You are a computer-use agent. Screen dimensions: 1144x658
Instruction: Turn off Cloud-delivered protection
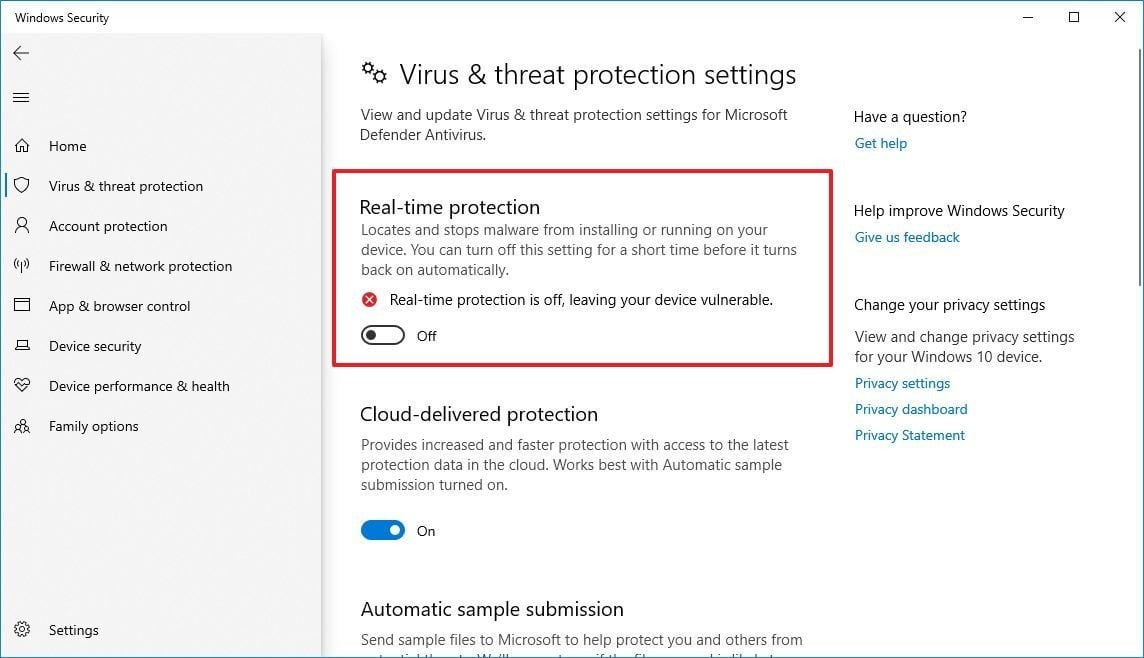click(x=383, y=530)
